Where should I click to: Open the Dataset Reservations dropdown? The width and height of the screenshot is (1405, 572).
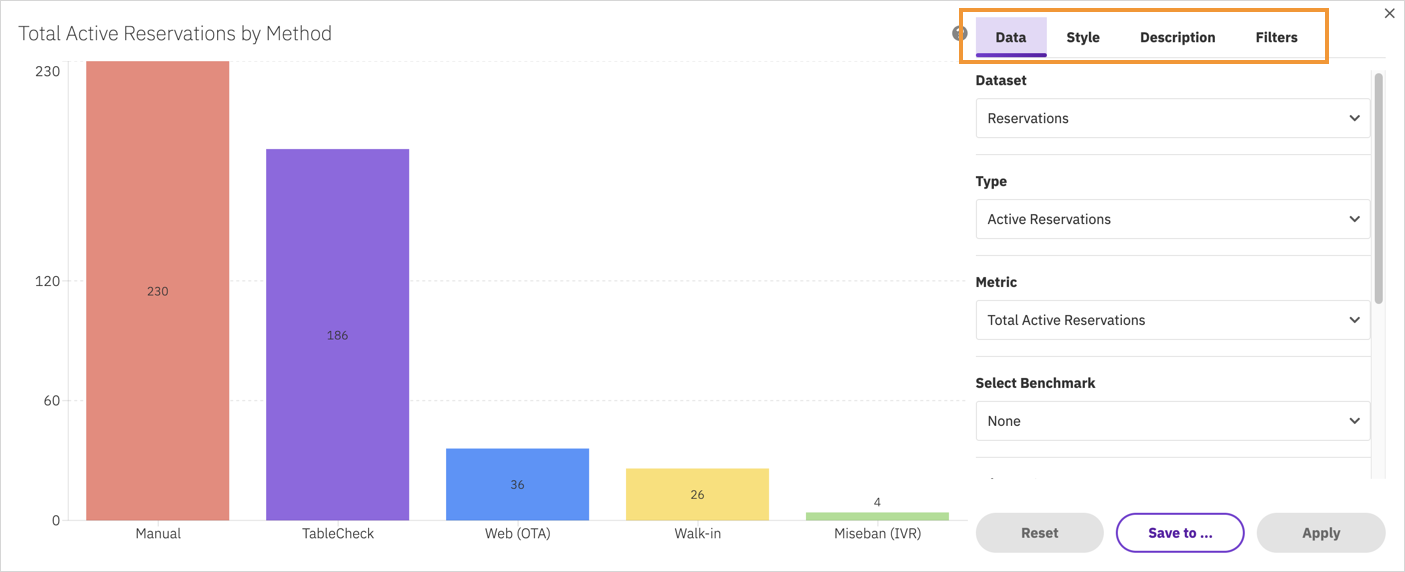[1173, 118]
